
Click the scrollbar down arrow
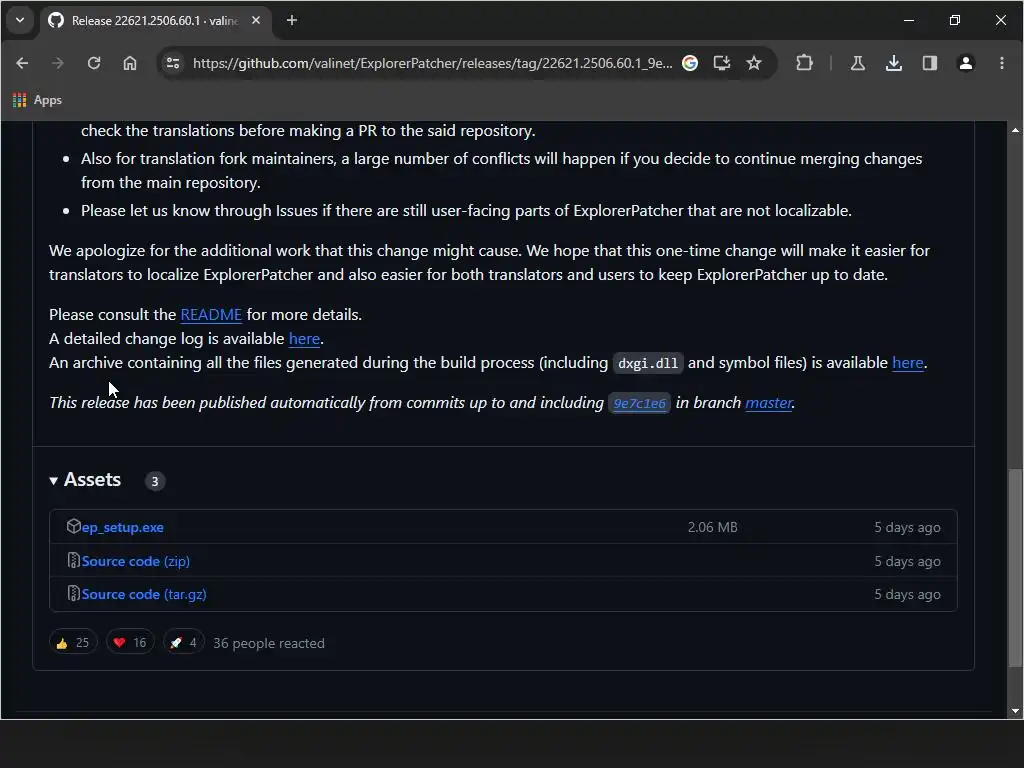pyautogui.click(x=1015, y=711)
